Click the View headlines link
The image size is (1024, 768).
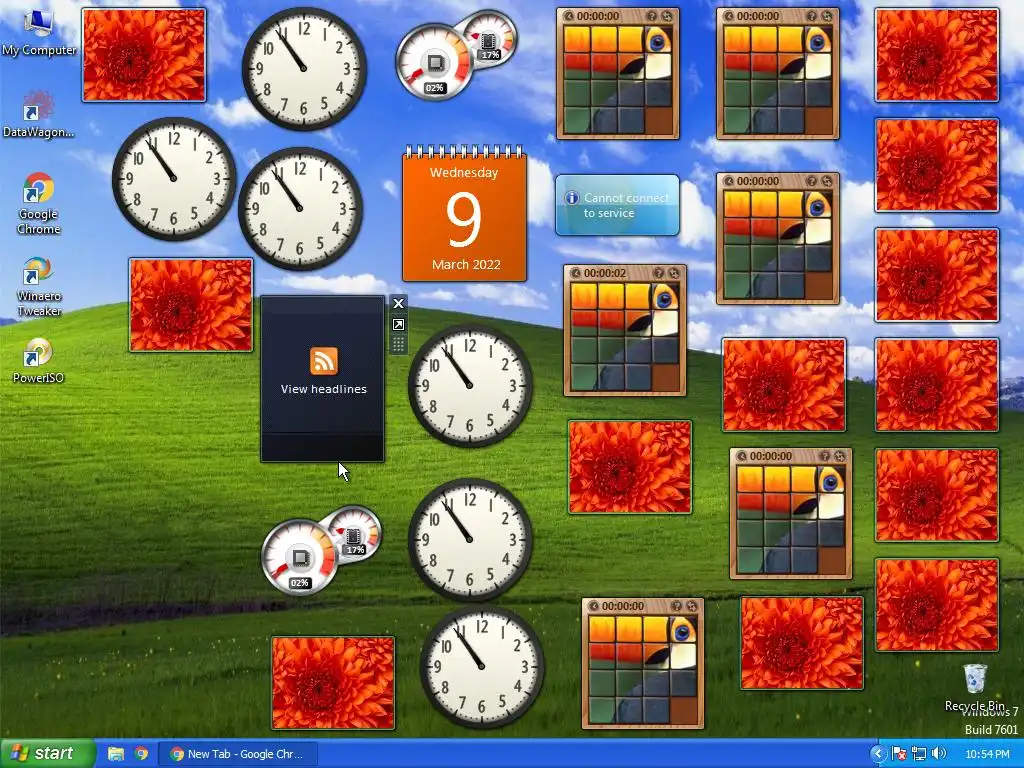tap(323, 389)
